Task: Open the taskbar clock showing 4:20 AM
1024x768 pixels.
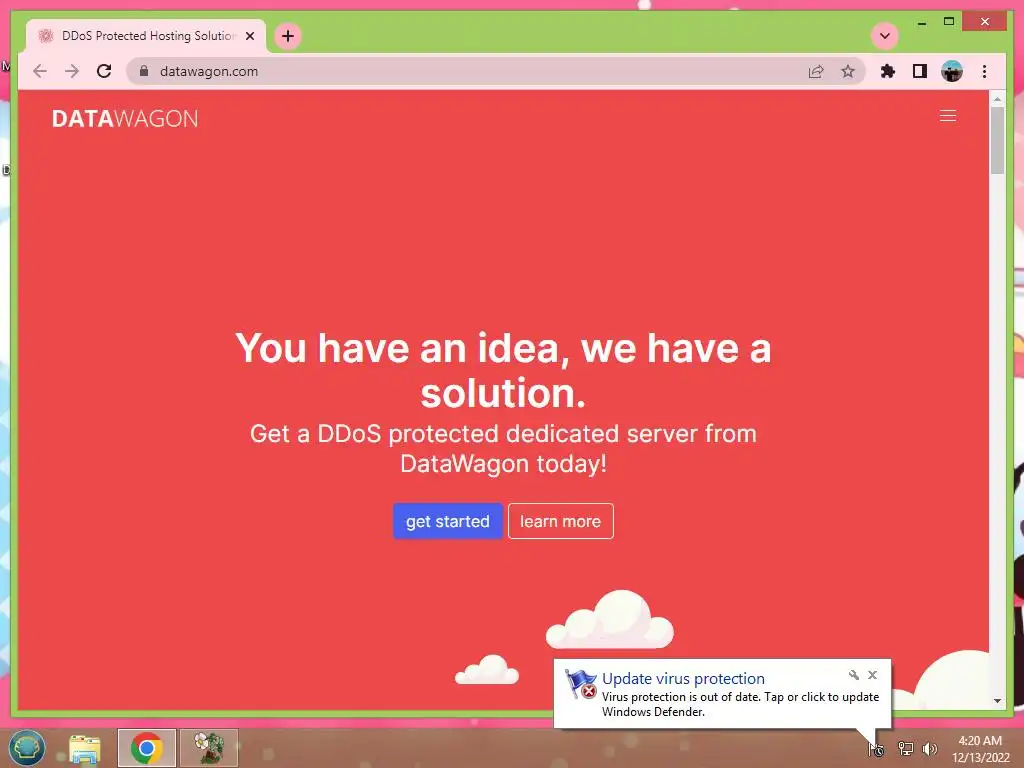Action: [x=980, y=749]
